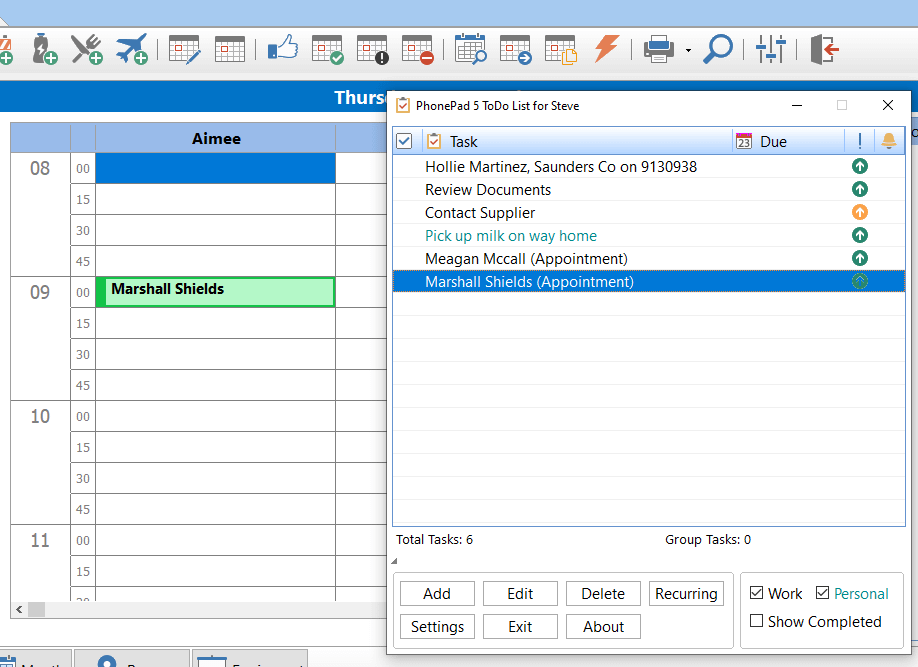This screenshot has width=918, height=667.
Task: Click the small expander triangle below Total Tasks
Action: (x=395, y=561)
